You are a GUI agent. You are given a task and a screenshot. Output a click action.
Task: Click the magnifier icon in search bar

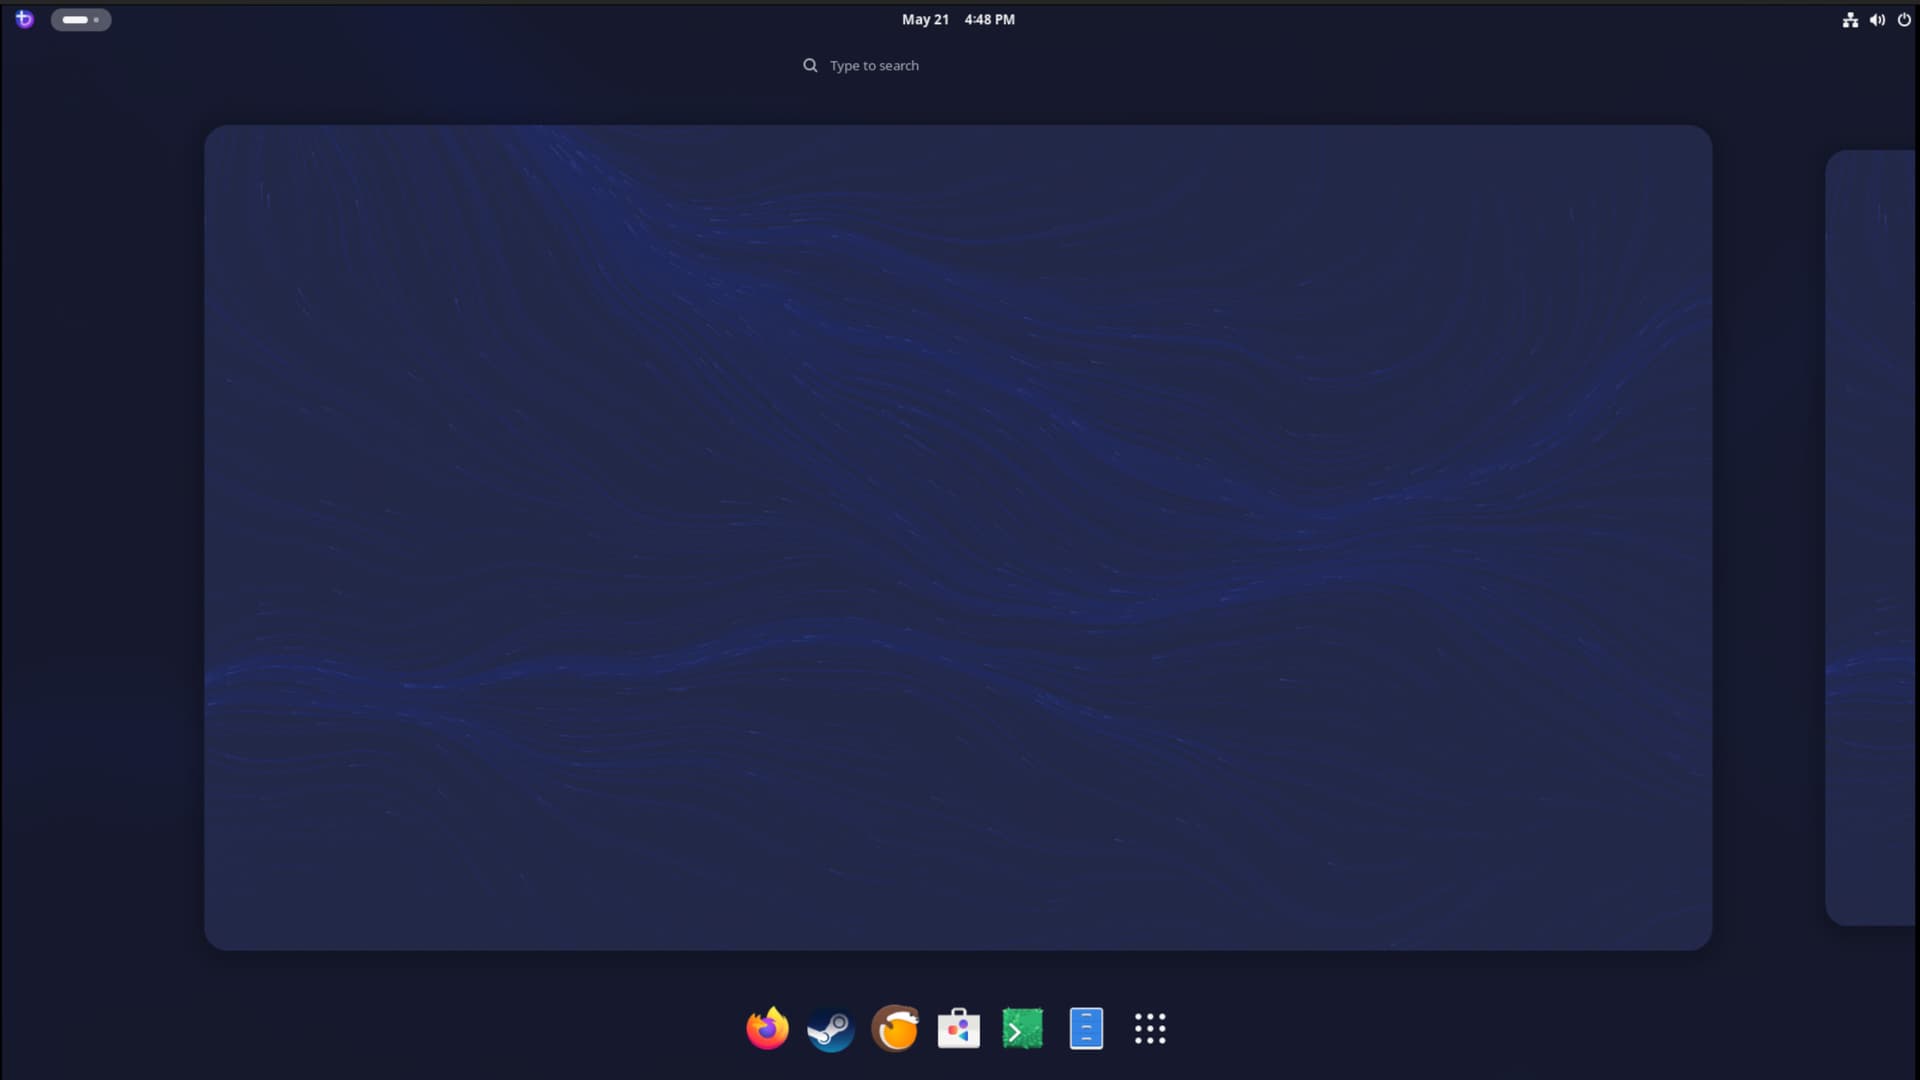810,66
